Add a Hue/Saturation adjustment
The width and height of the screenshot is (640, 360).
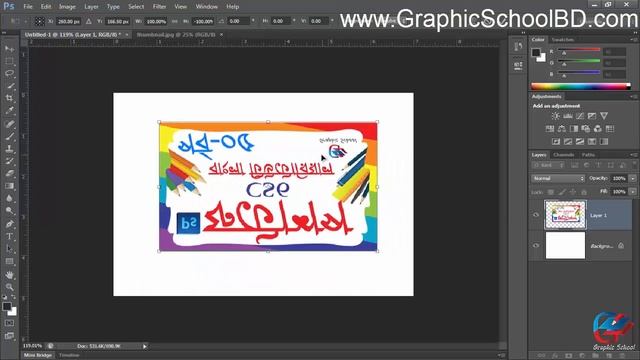[x=550, y=129]
